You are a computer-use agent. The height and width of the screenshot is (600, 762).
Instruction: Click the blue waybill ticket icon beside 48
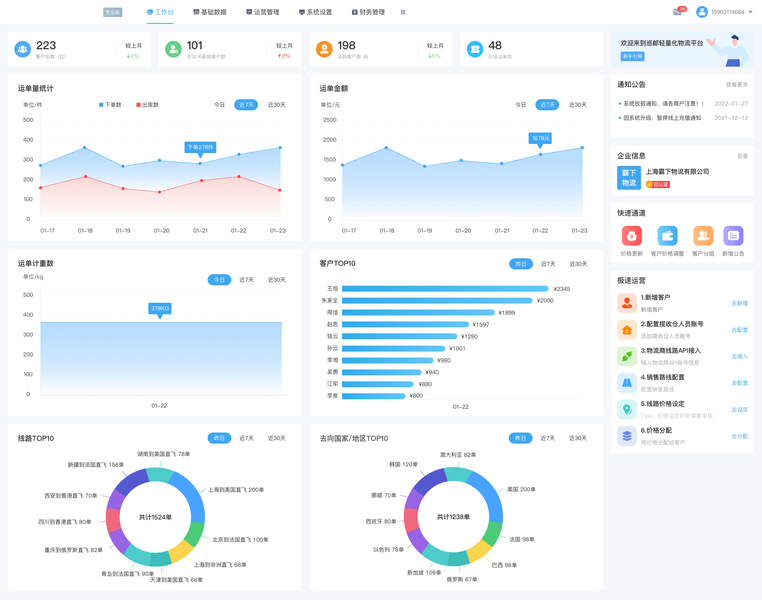475,49
